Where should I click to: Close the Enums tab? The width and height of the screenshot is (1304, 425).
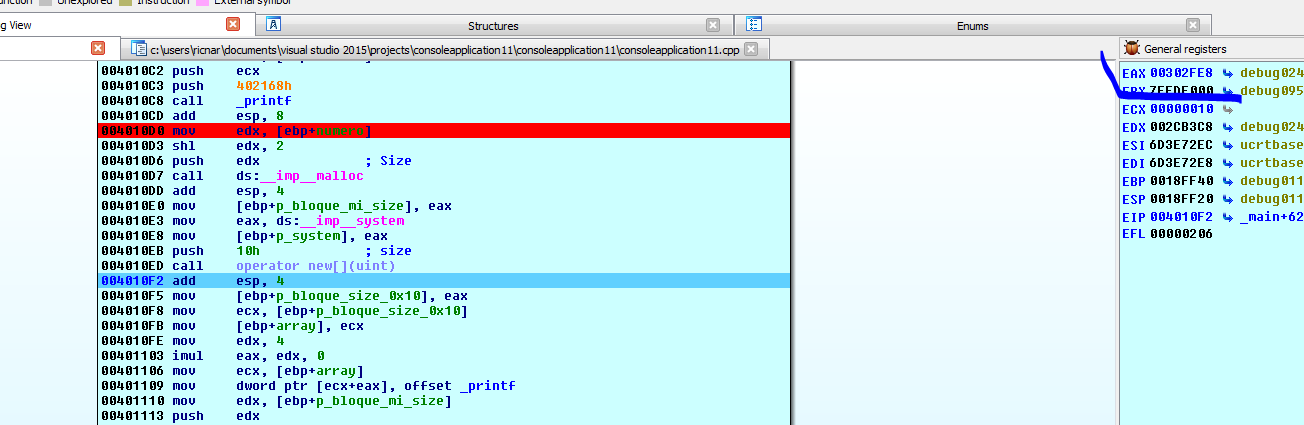tap(1192, 25)
